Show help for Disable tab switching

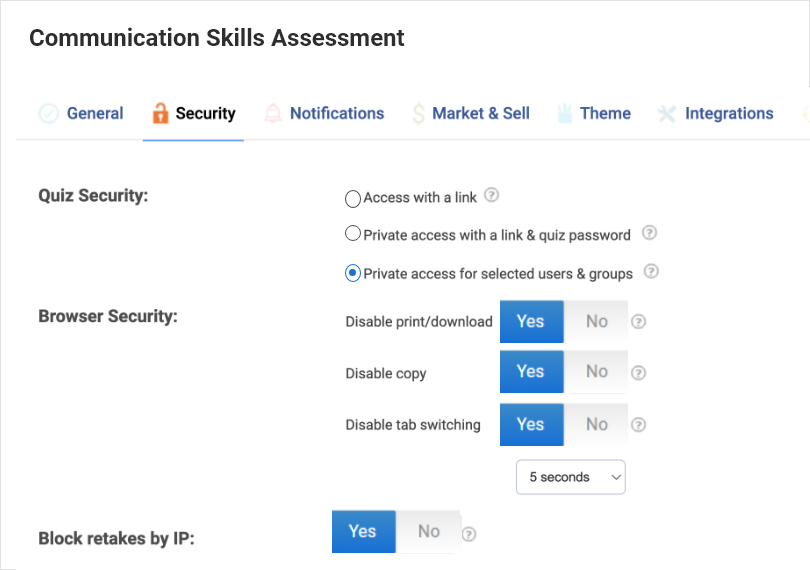click(x=639, y=424)
